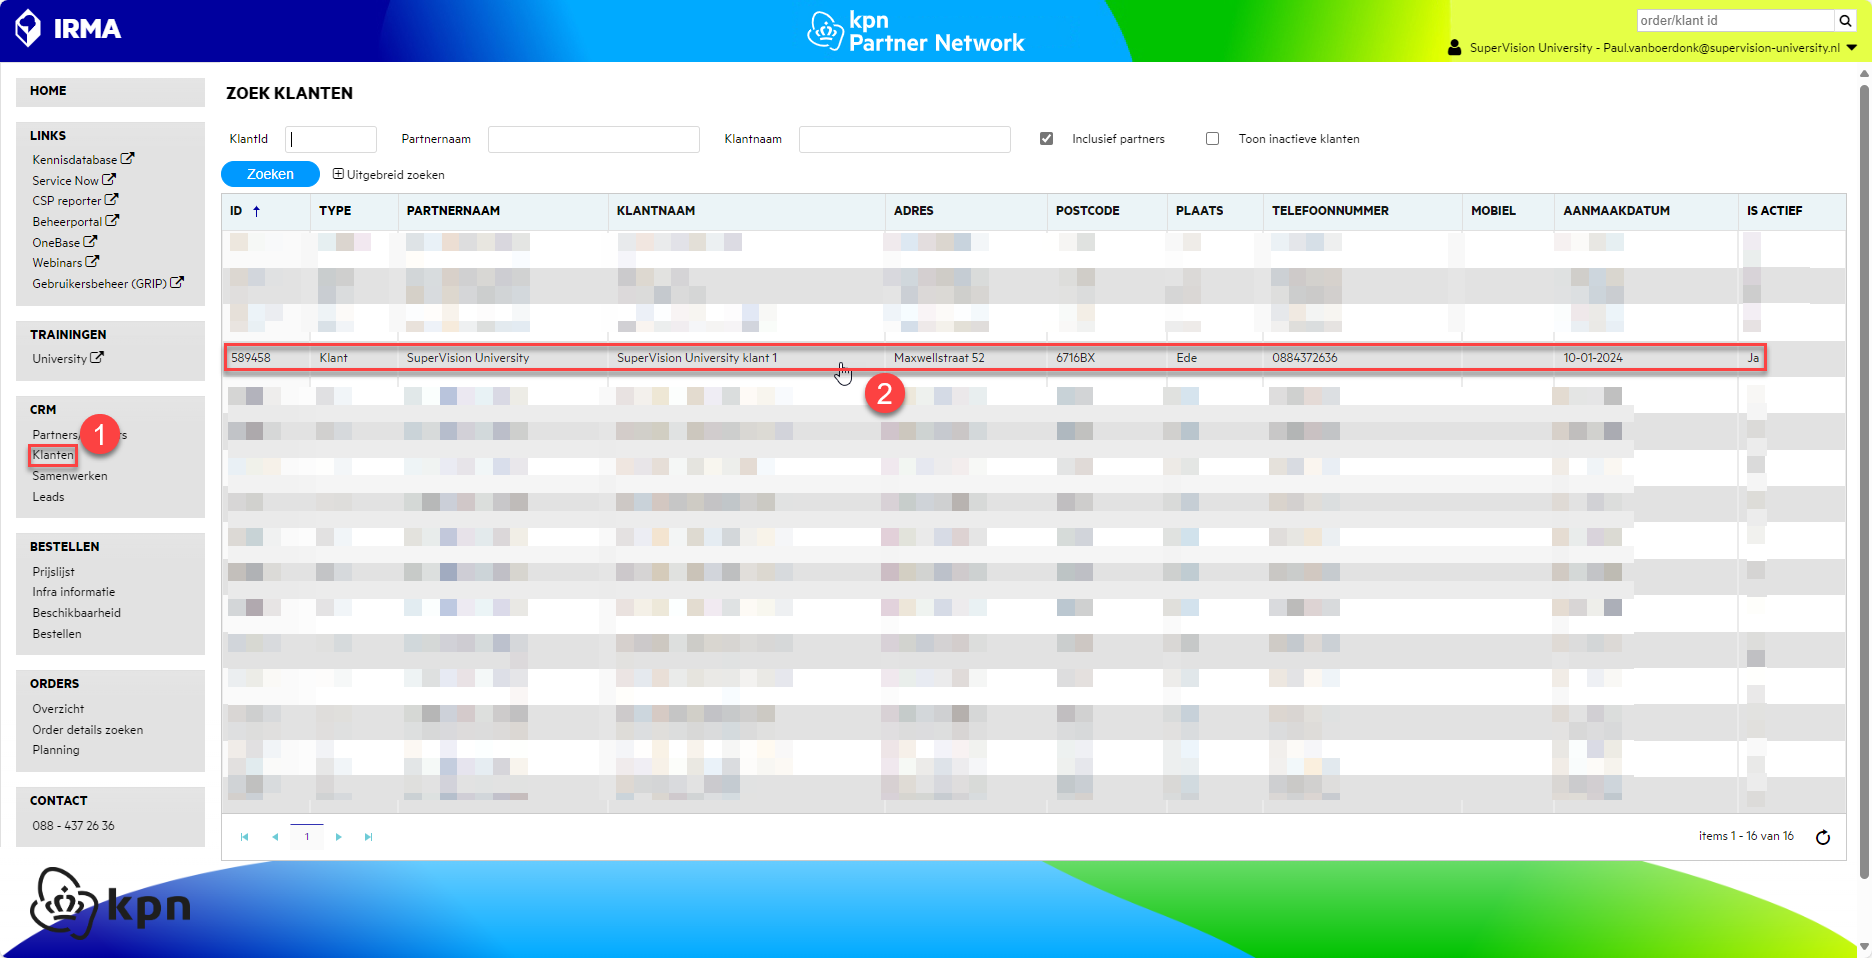Open Webinars external link
1872x958 pixels.
tap(66, 262)
